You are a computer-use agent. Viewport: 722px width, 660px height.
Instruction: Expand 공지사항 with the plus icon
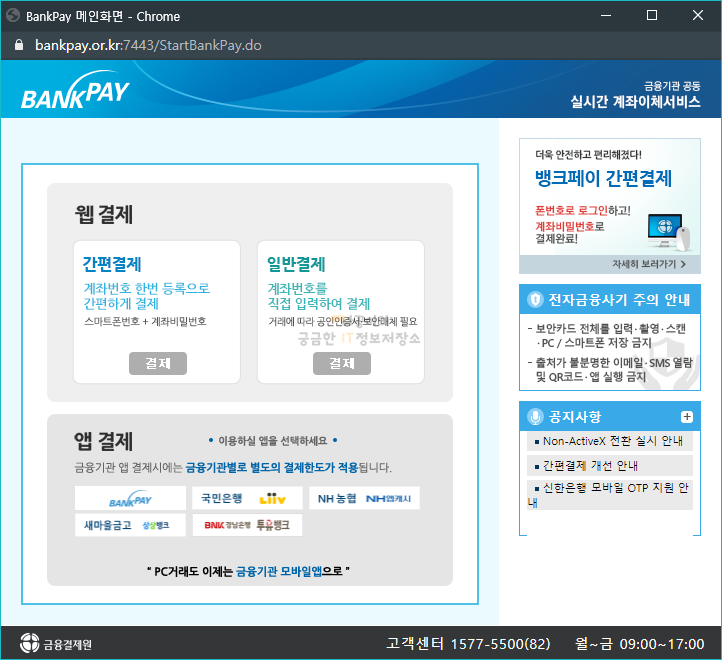687,417
